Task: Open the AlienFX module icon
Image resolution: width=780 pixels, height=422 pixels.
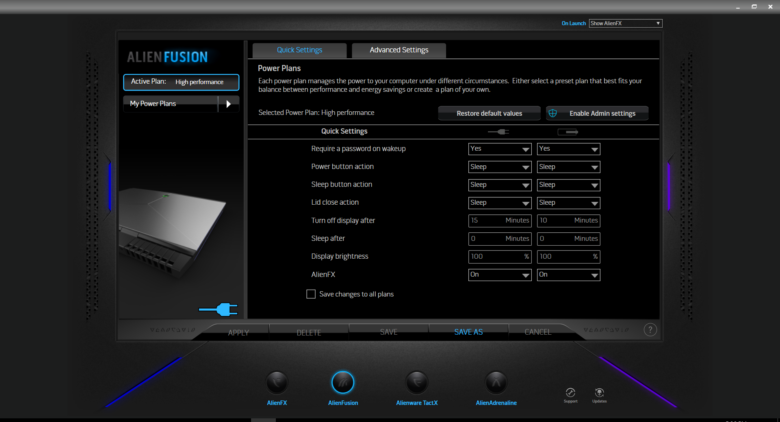Action: pos(277,383)
